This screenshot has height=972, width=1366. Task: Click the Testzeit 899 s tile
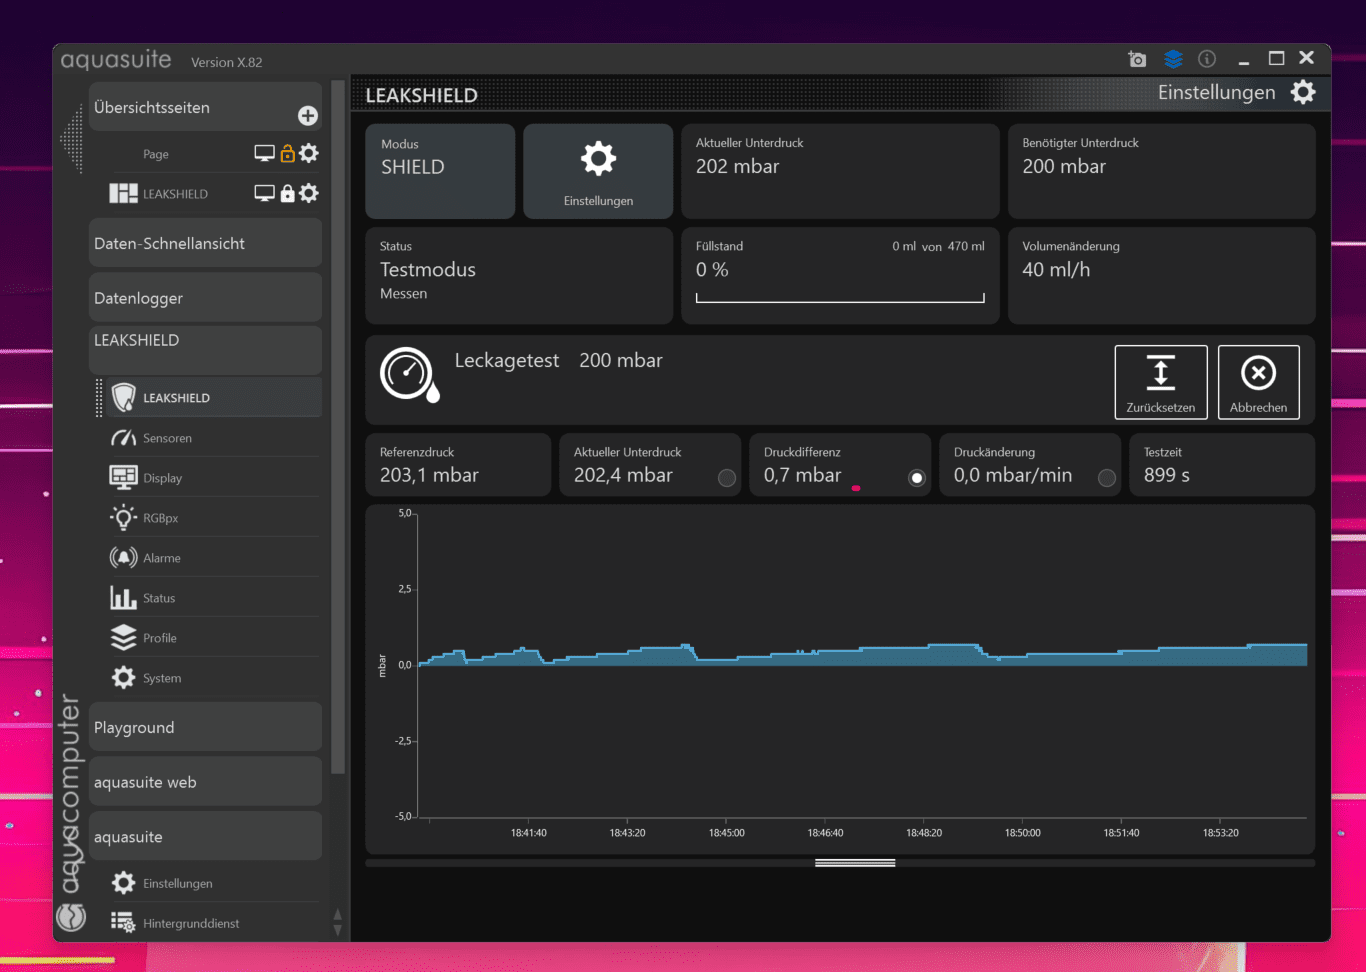click(1222, 465)
